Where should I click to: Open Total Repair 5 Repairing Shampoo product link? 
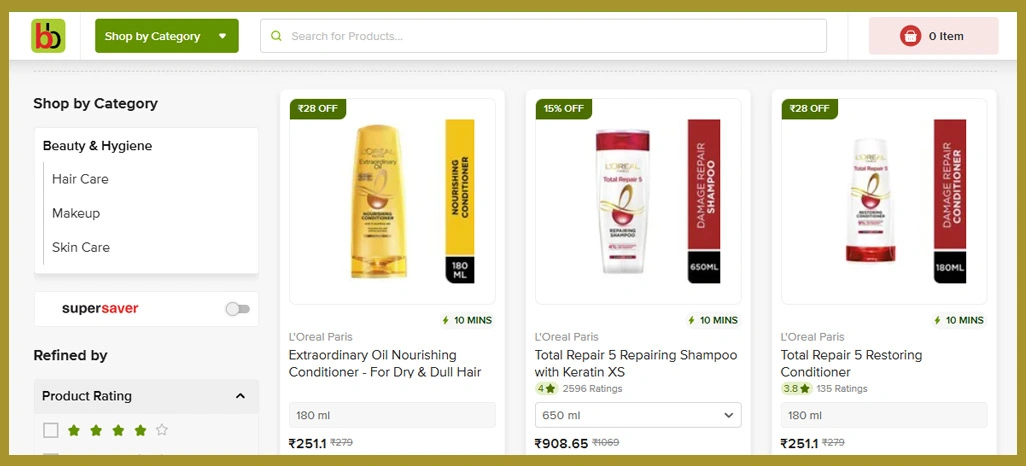(x=636, y=363)
